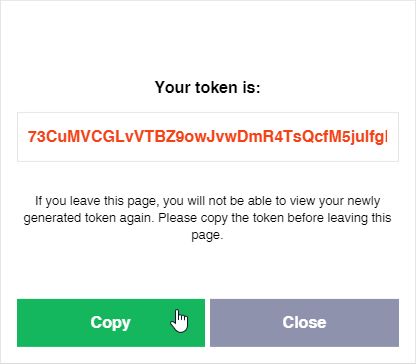
Task: Click the first line 'If you leave this page'
Action: tap(207, 201)
